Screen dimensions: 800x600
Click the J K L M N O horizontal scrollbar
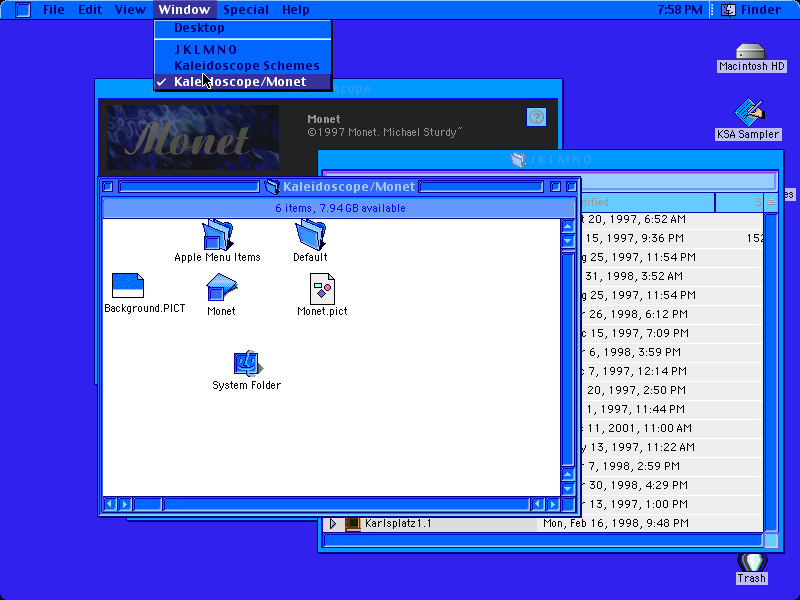click(543, 541)
